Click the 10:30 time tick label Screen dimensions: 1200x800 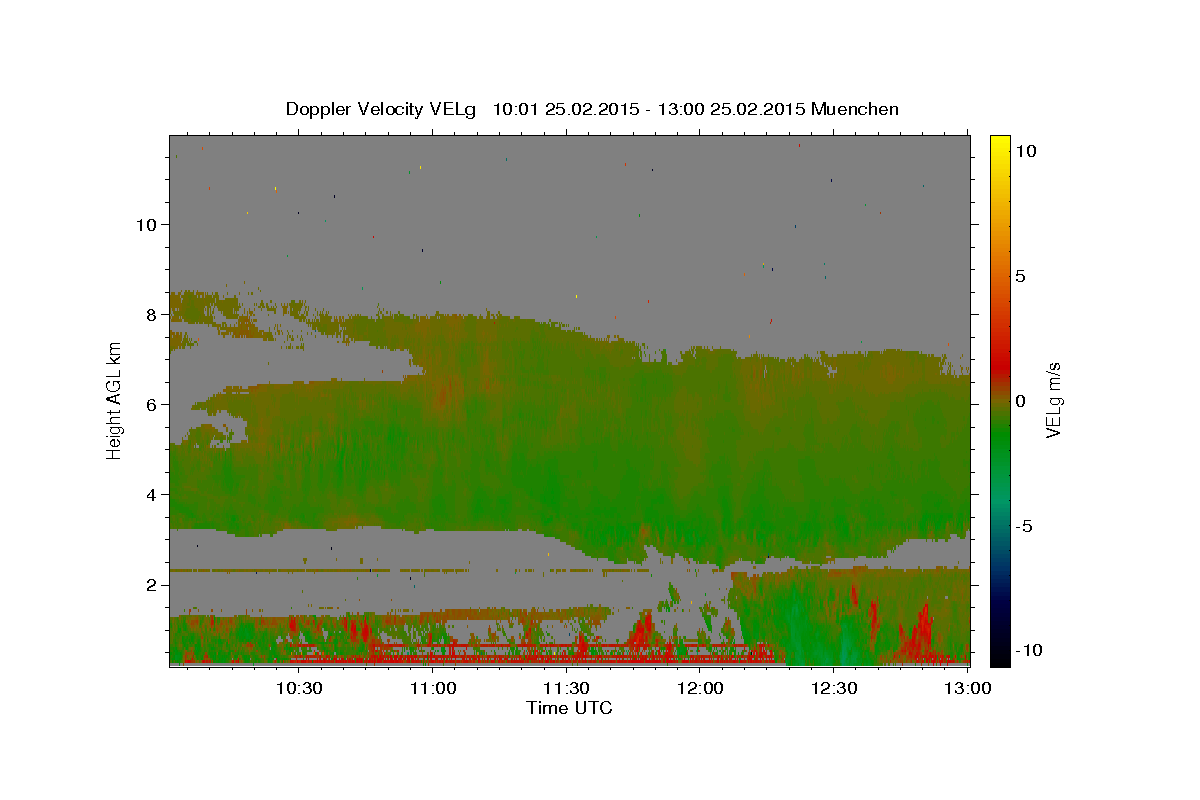(x=298, y=688)
